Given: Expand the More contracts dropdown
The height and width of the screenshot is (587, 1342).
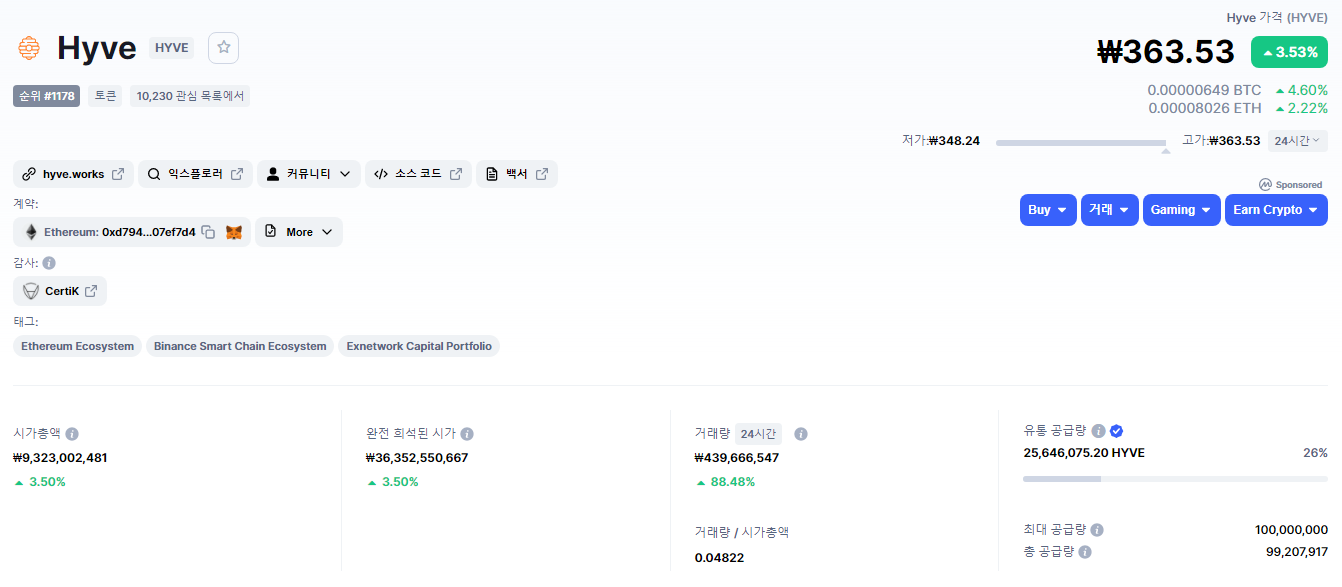Looking at the screenshot, I should click(299, 232).
